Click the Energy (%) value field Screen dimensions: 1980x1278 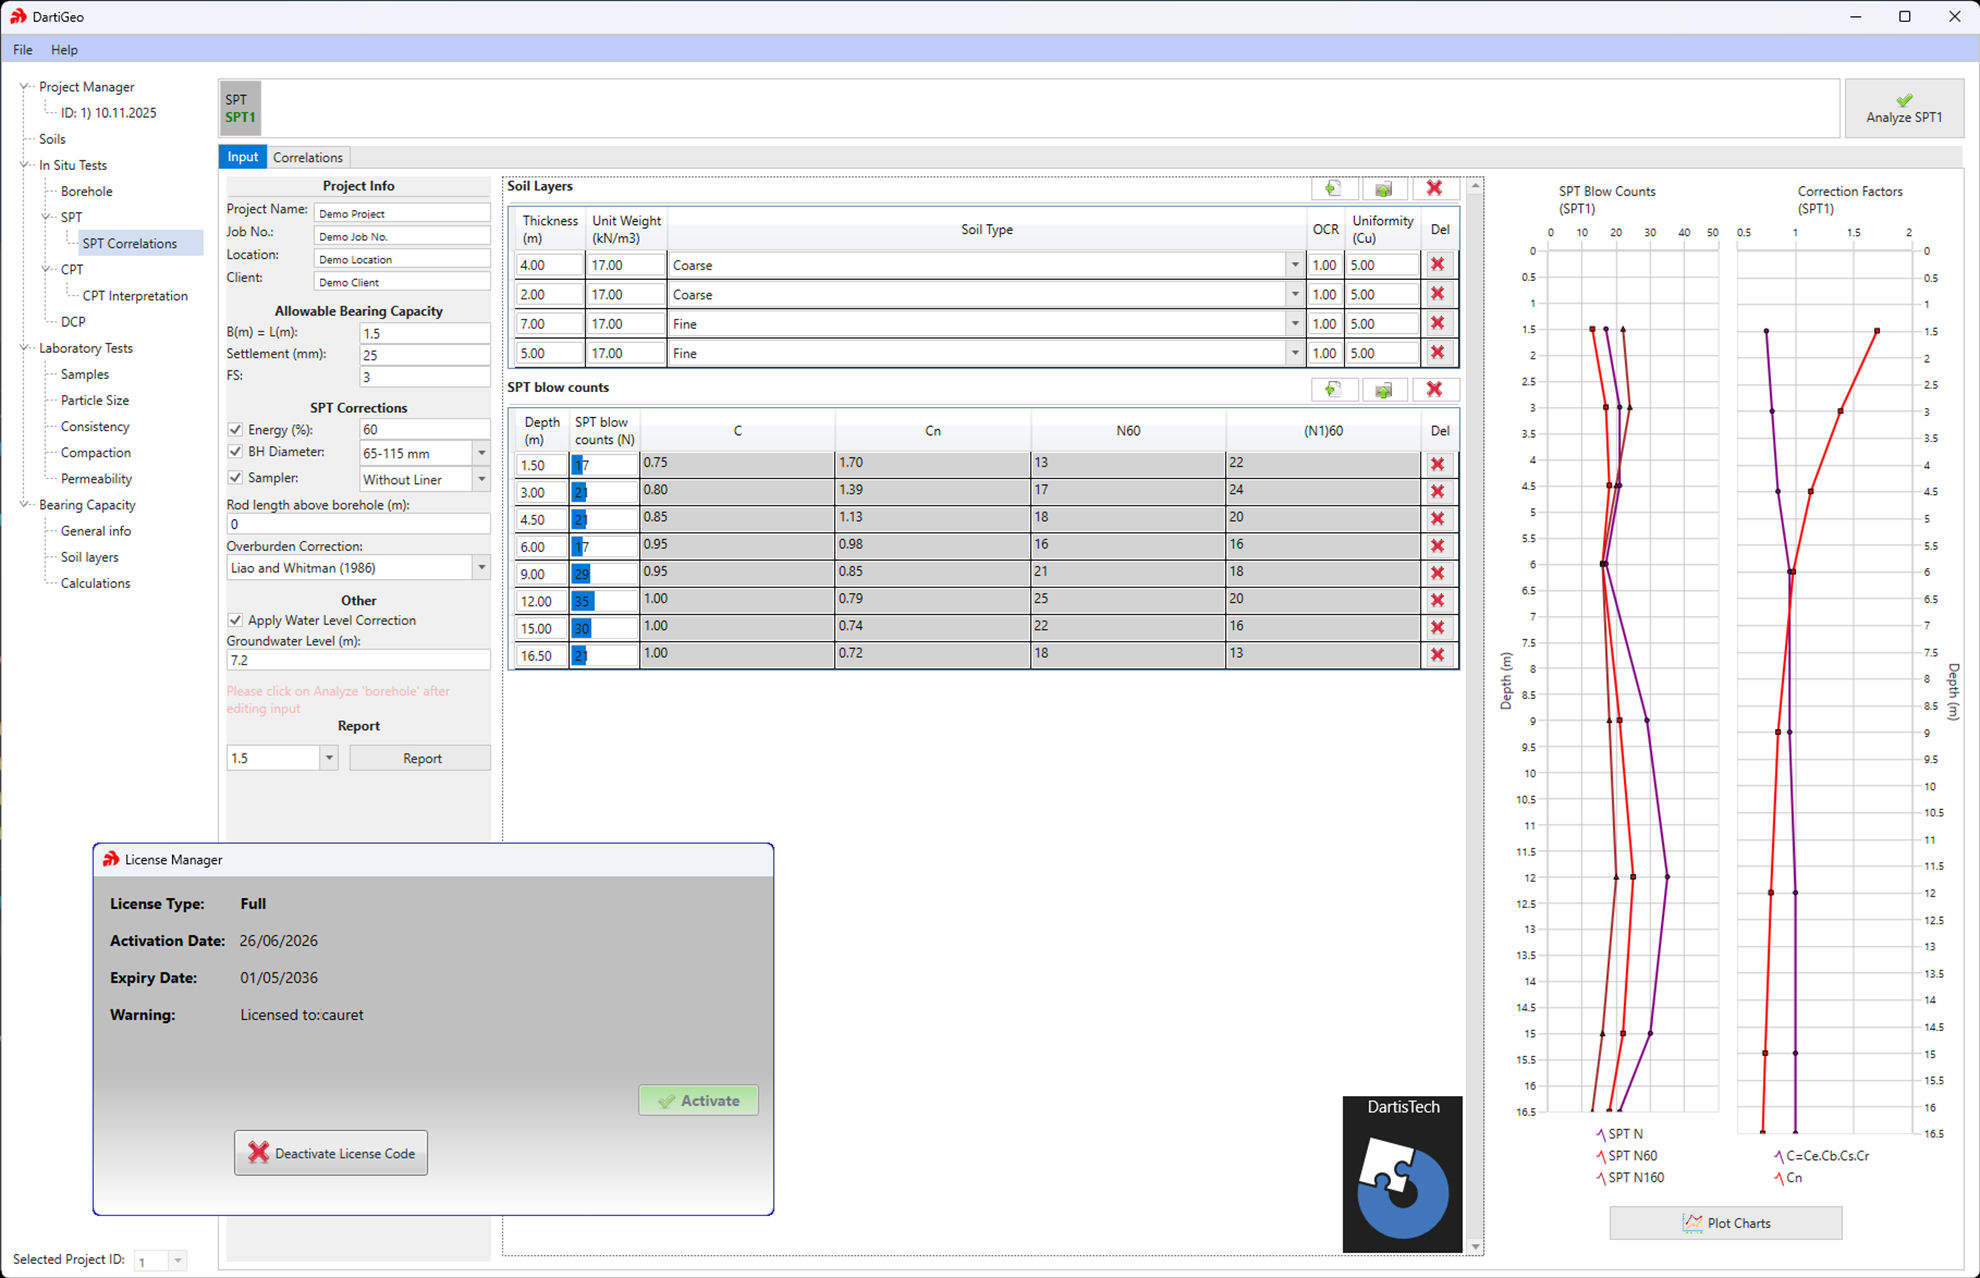pos(424,429)
